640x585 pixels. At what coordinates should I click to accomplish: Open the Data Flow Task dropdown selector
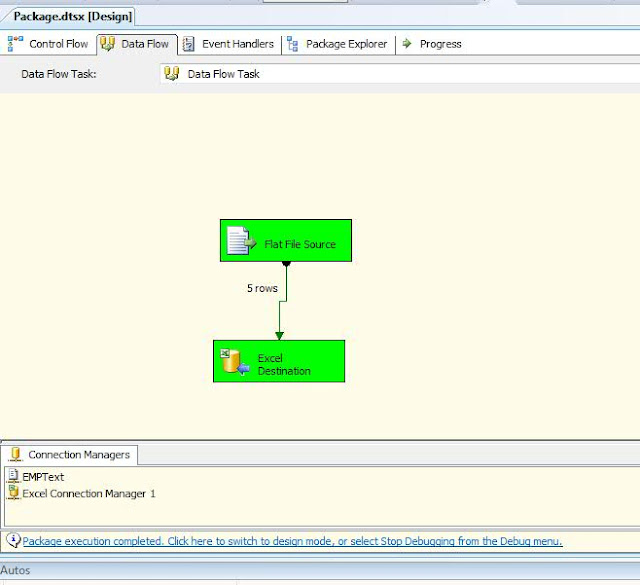(400, 74)
